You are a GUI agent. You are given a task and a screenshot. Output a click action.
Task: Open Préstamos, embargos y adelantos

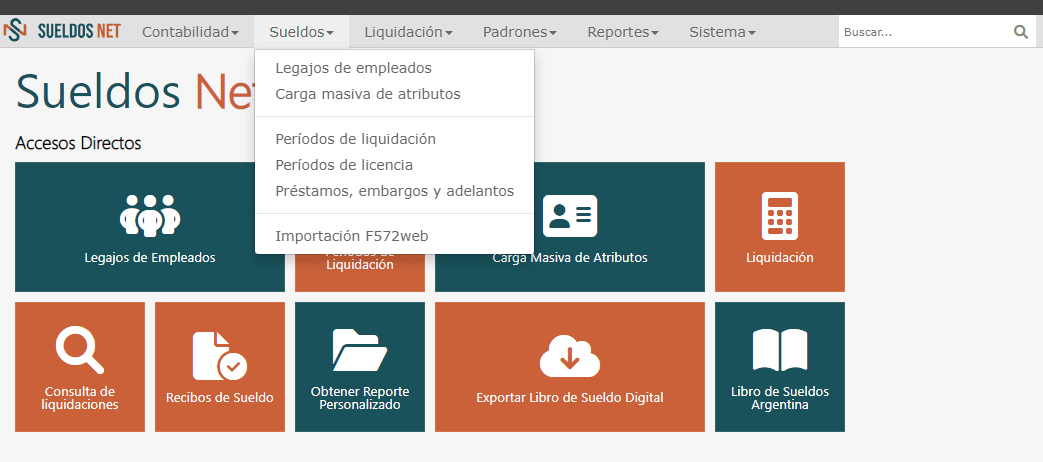pyautogui.click(x=394, y=191)
